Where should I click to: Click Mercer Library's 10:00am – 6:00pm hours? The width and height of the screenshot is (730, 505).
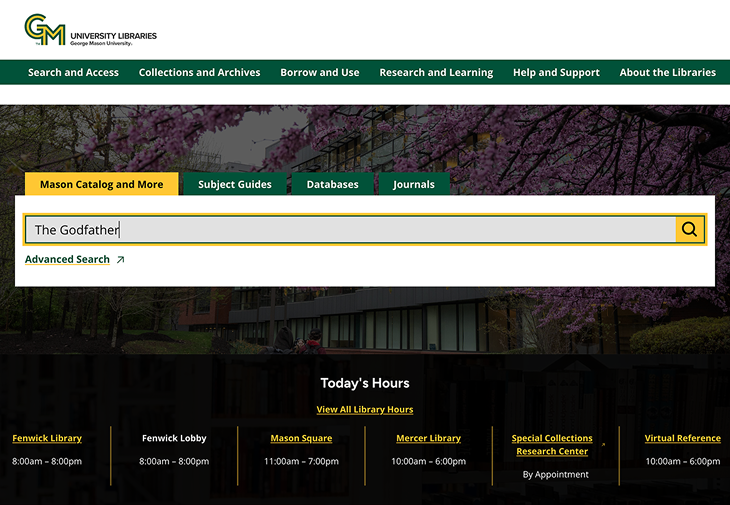(428, 461)
